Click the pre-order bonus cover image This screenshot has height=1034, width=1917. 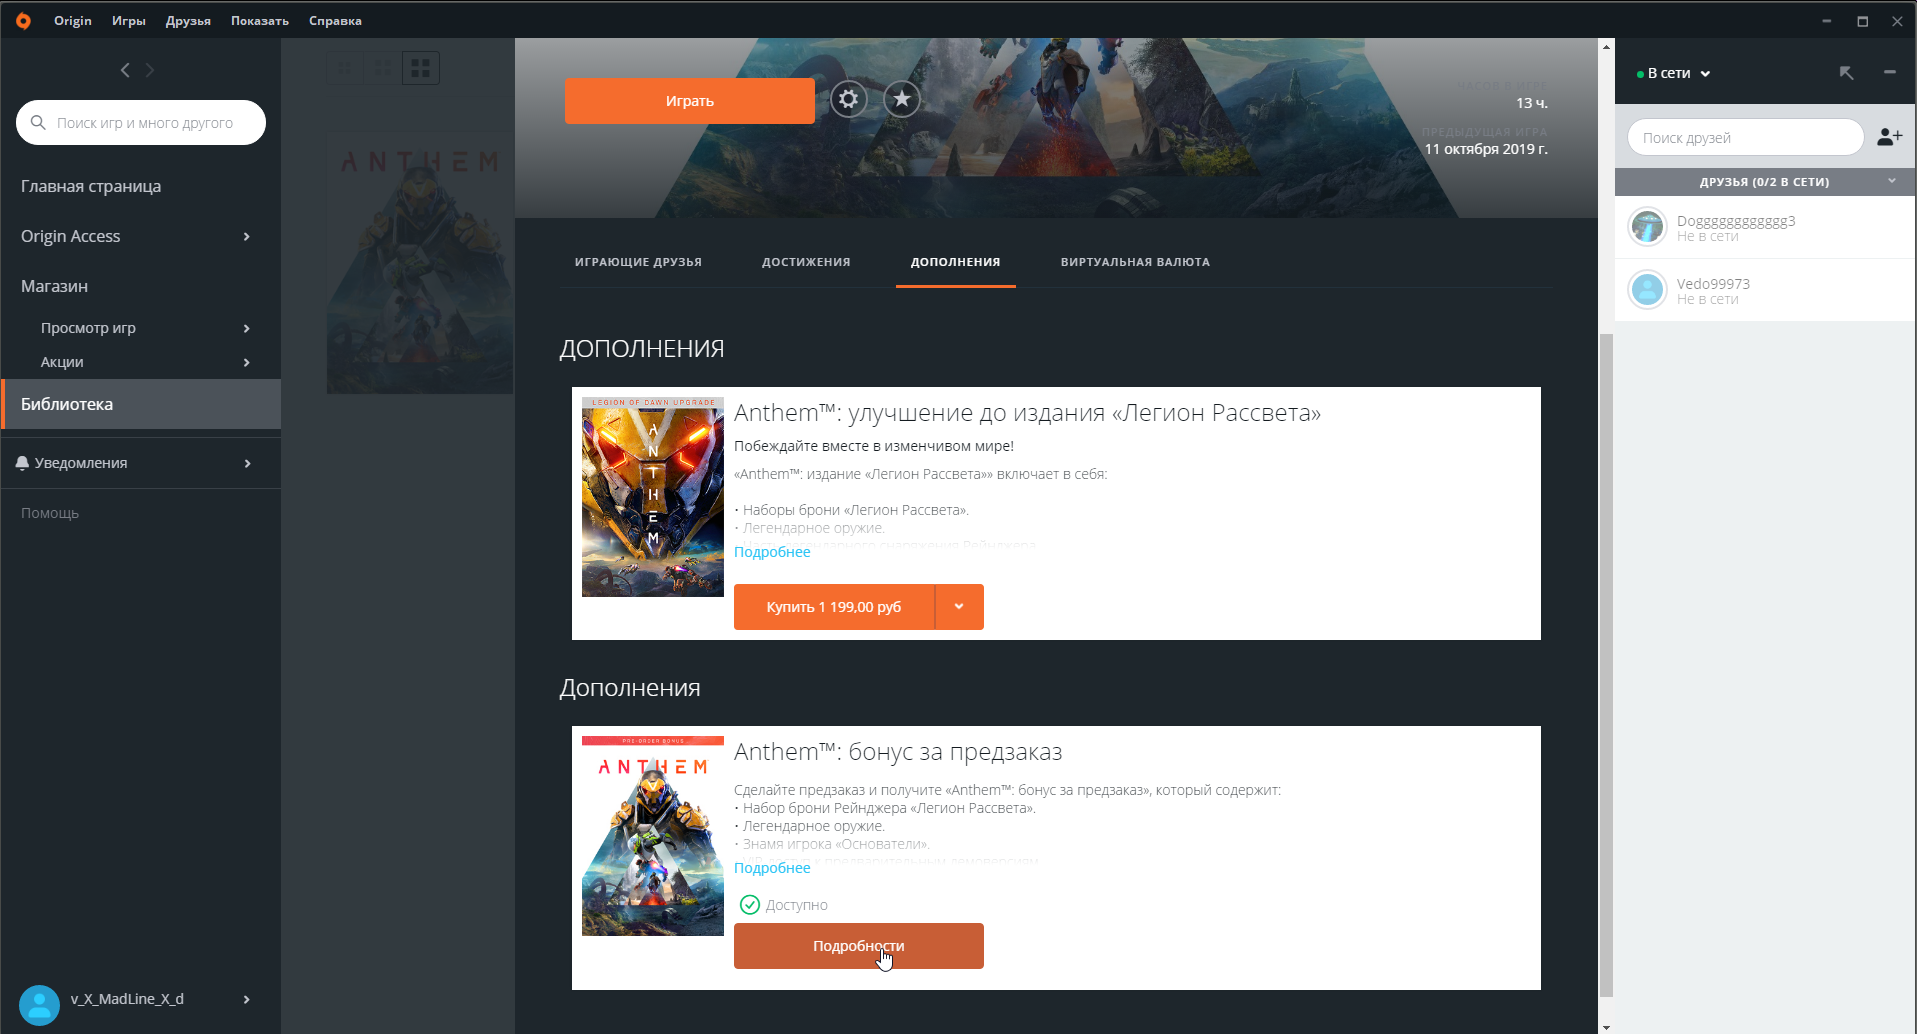coord(653,836)
